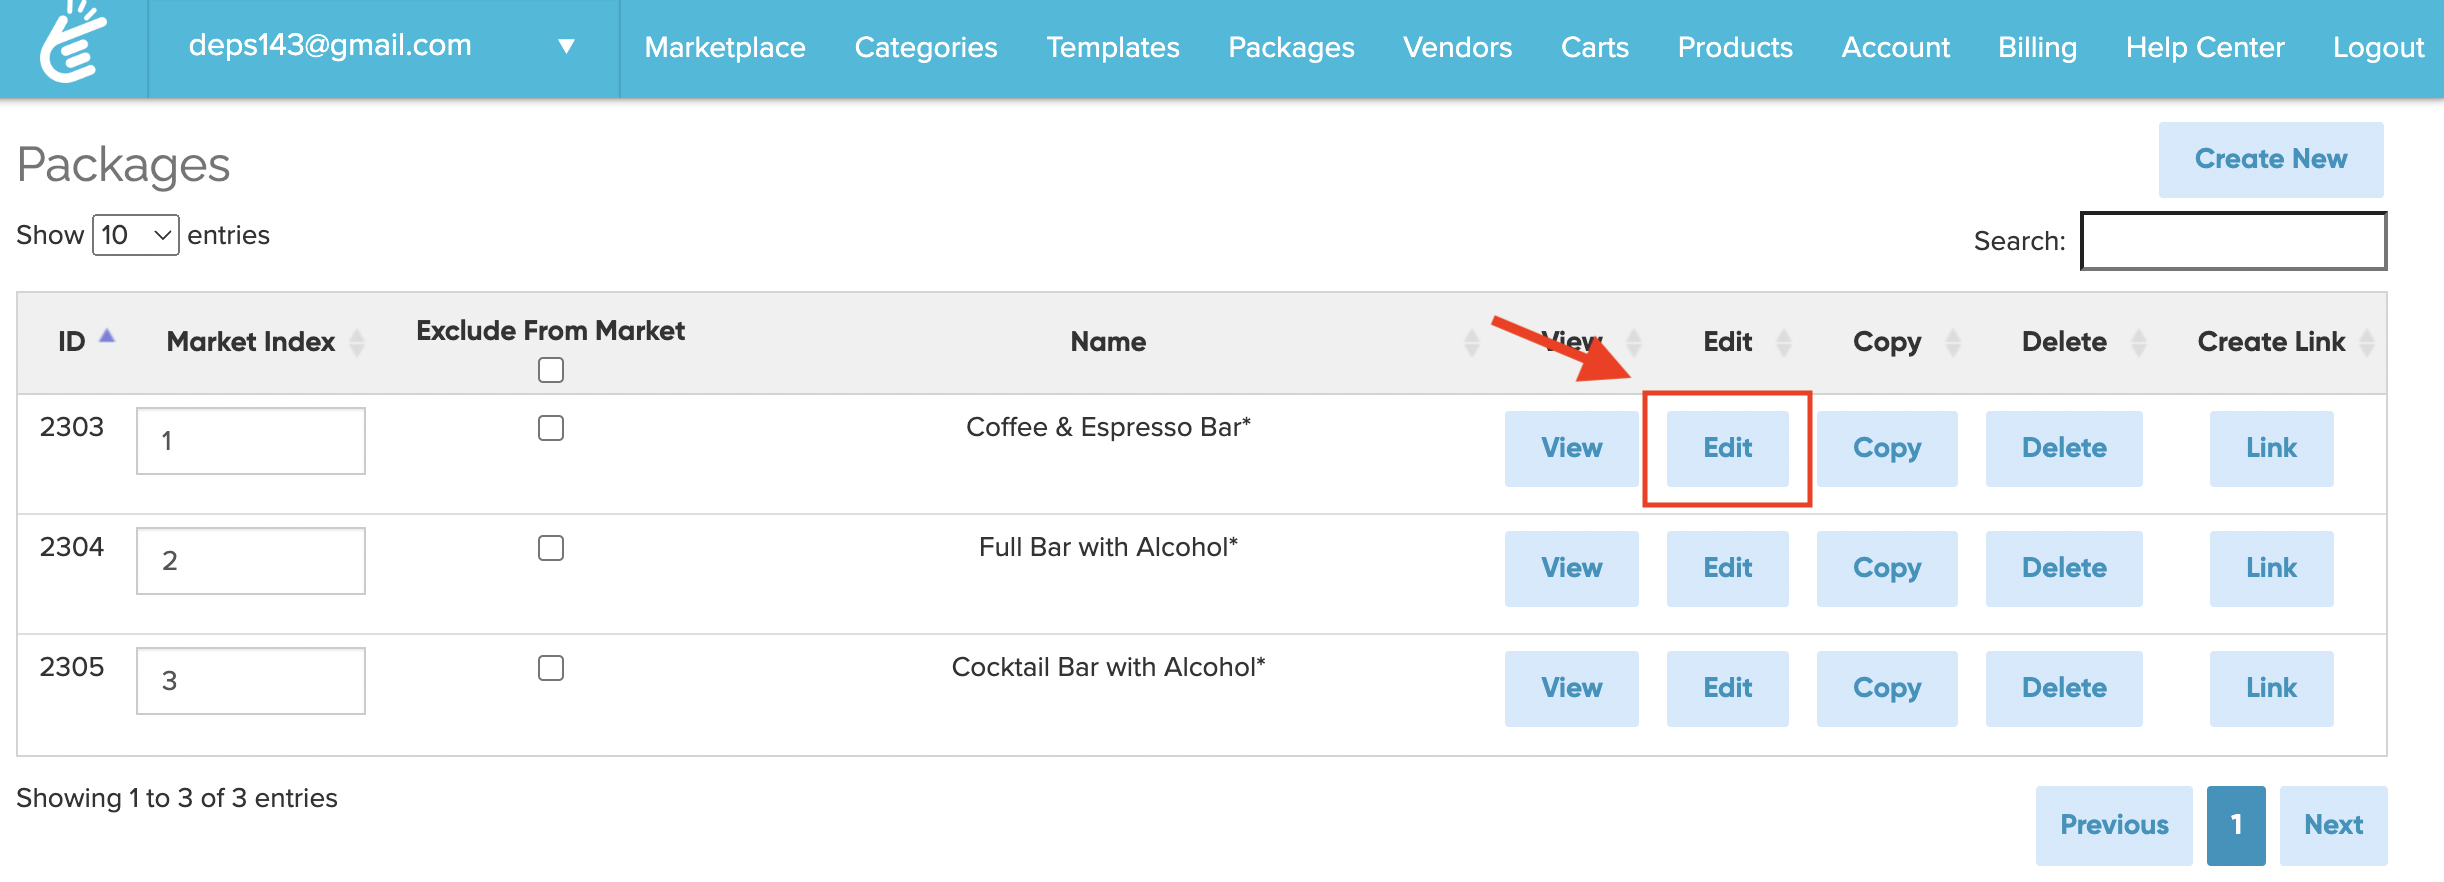The height and width of the screenshot is (882, 2444).
Task: Delete the Full Bar with Alcohol package
Action: 2063,568
